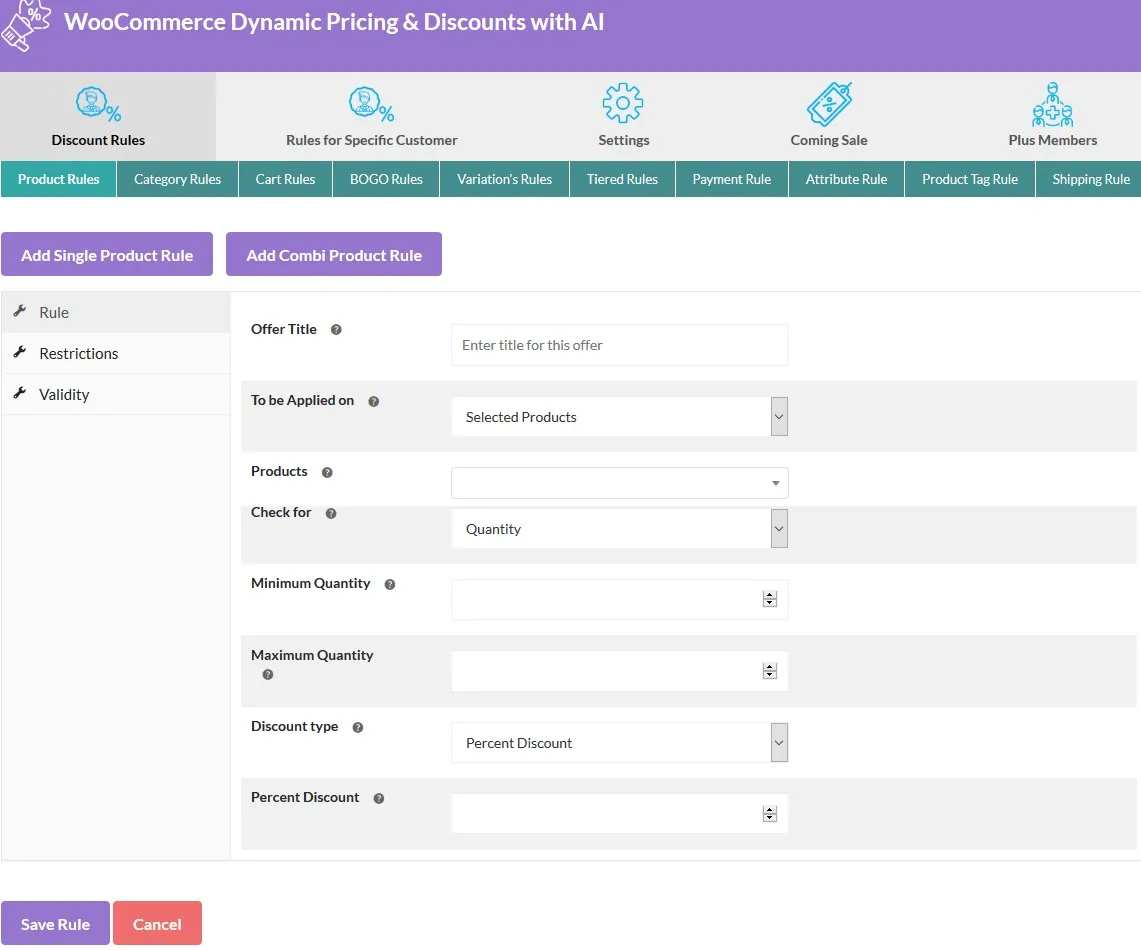
Task: Click Add Single Product Rule
Action: point(107,254)
